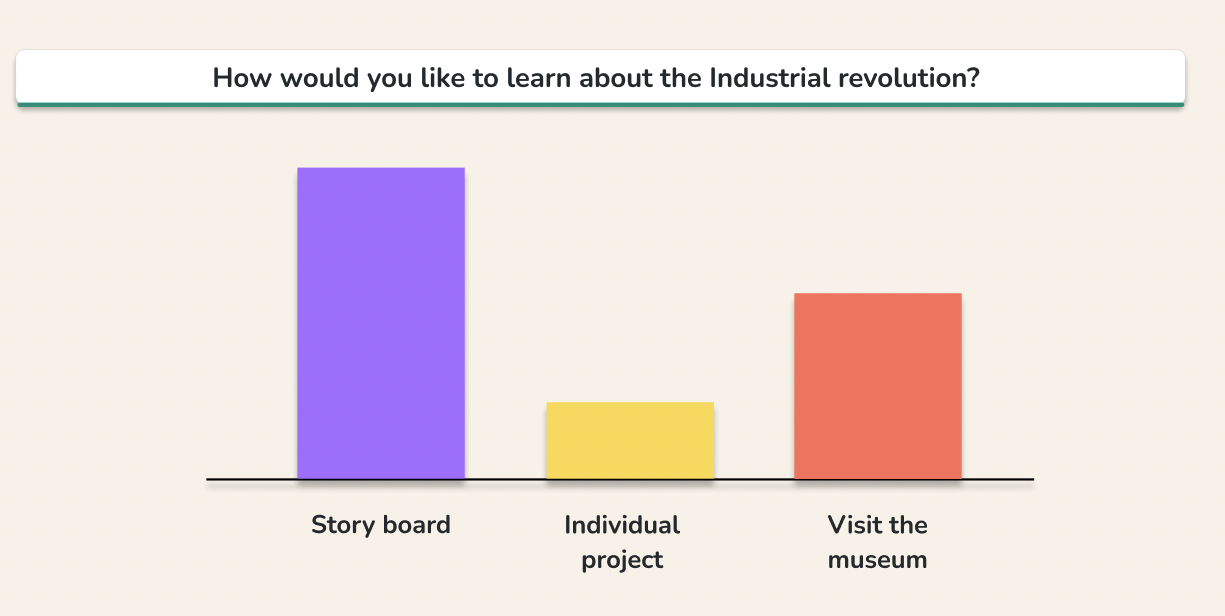This screenshot has height=616, width=1225.
Task: Click the top edge of purple bar
Action: (381, 168)
